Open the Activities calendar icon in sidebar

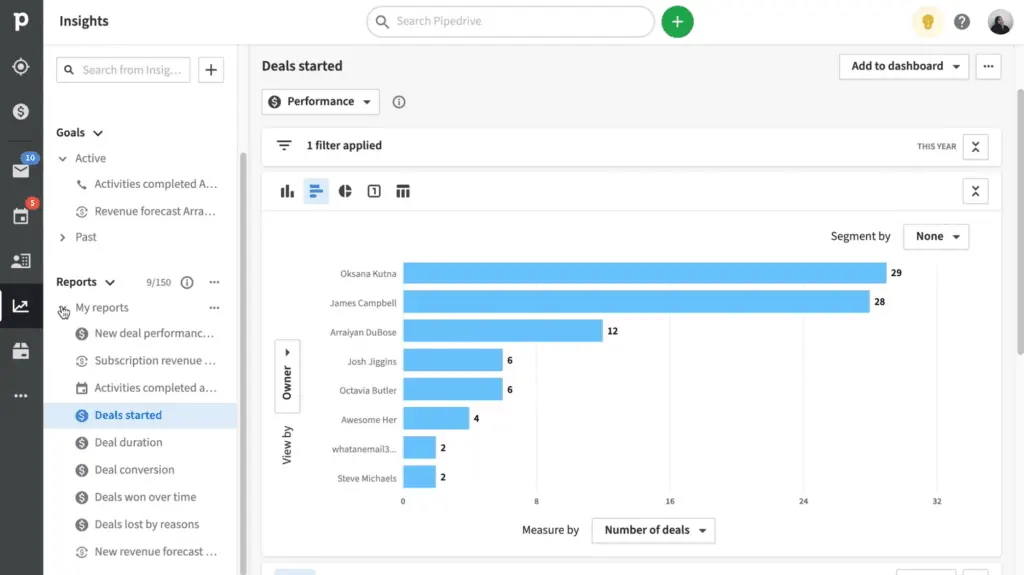(x=21, y=216)
